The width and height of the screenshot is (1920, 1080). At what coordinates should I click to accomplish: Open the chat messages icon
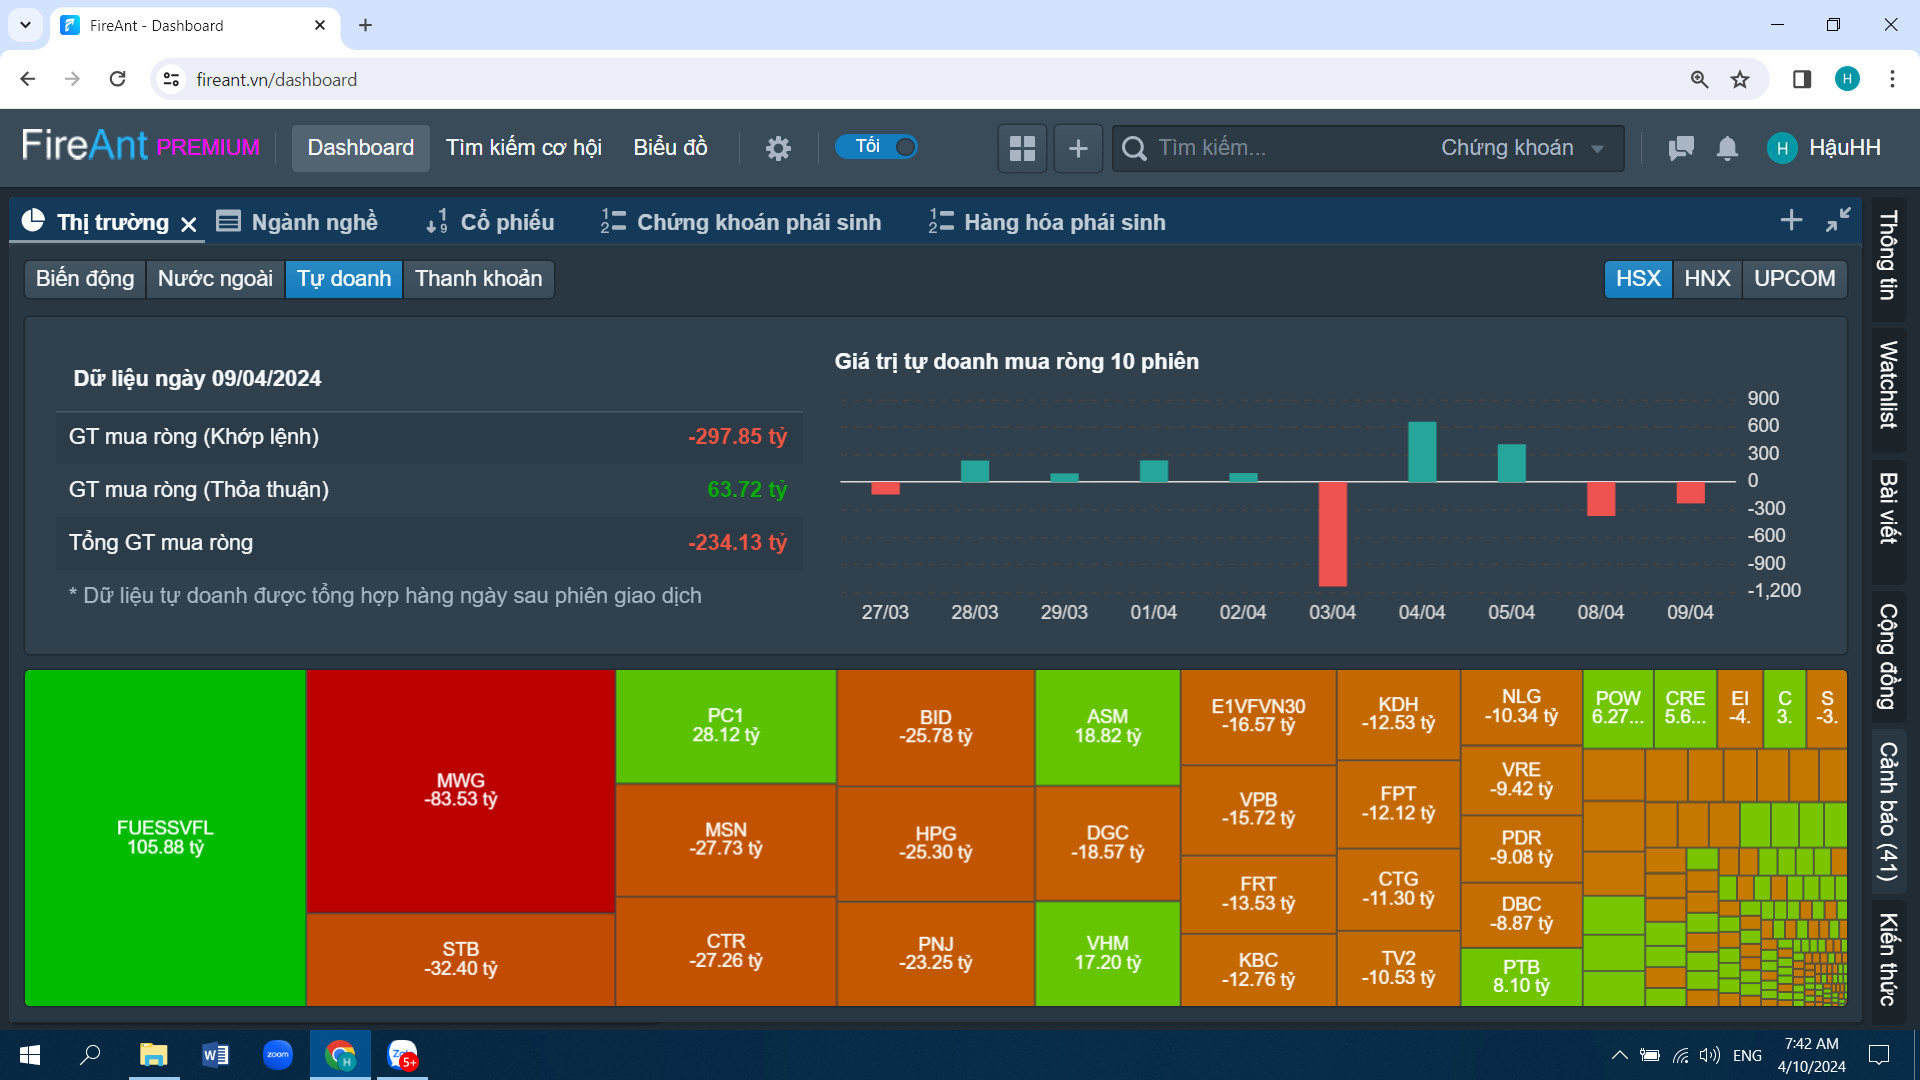1681,148
